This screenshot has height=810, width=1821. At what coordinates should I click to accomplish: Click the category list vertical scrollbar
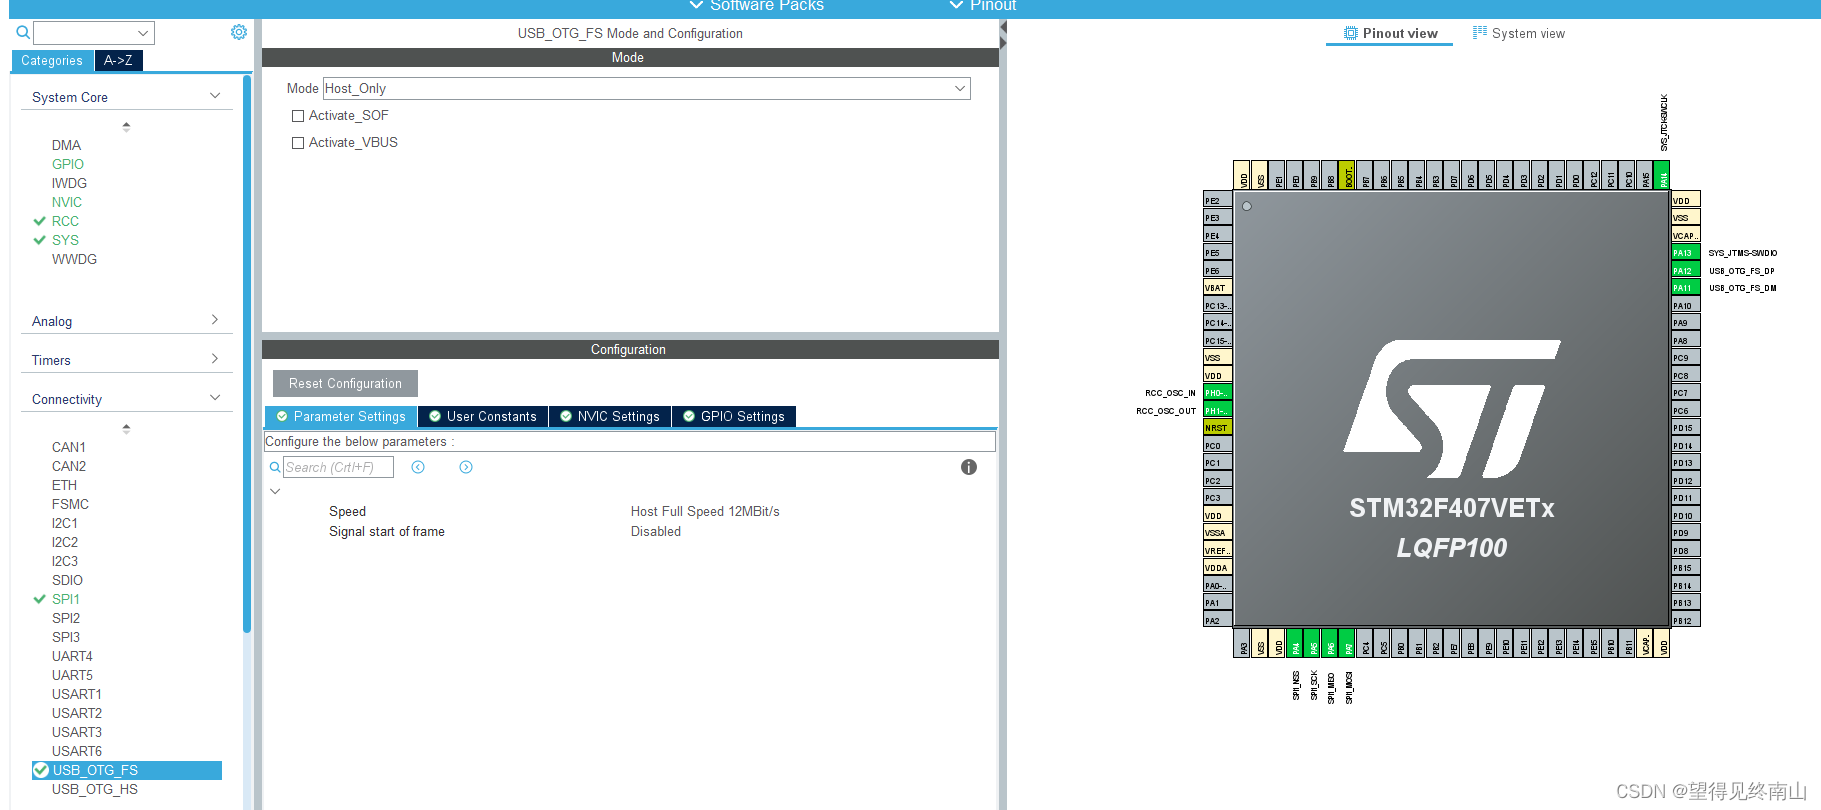pos(247,354)
